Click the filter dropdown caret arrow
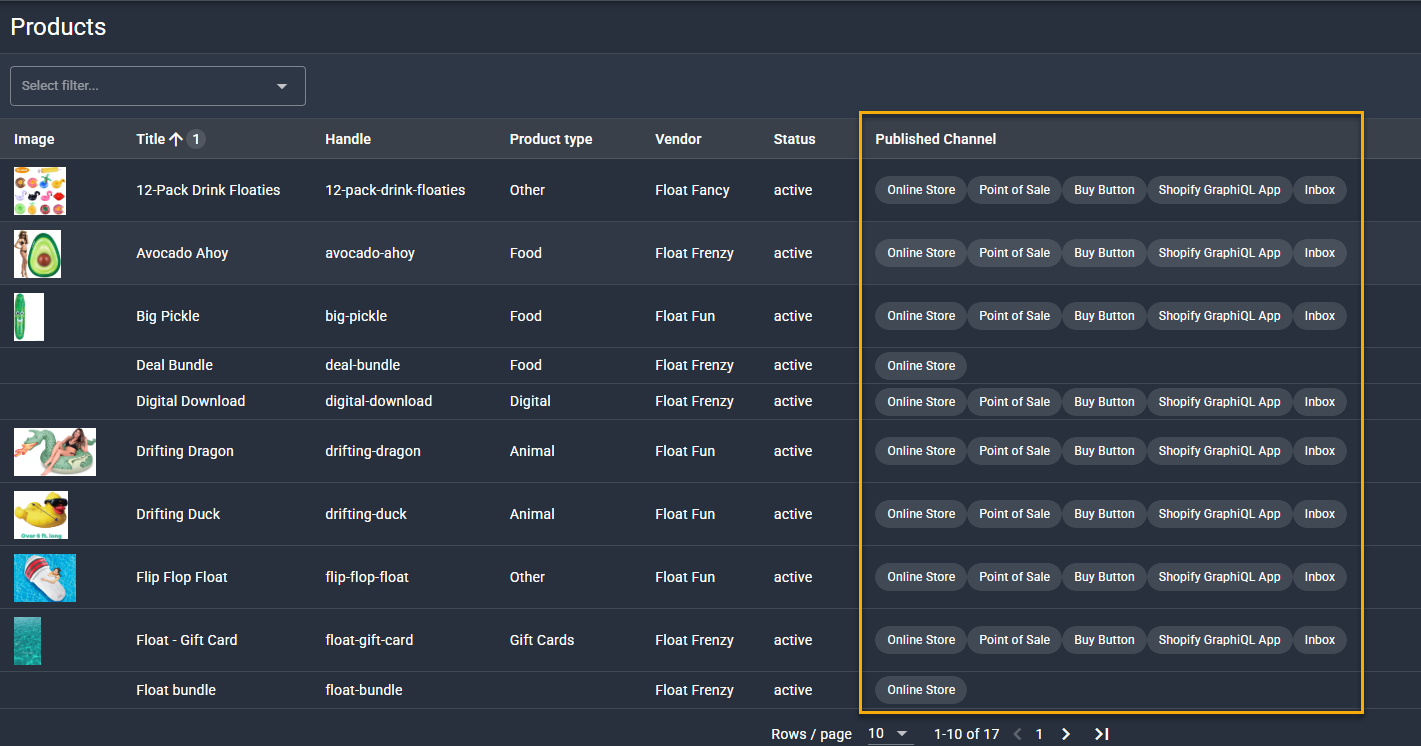The image size is (1421, 746). coord(282,86)
